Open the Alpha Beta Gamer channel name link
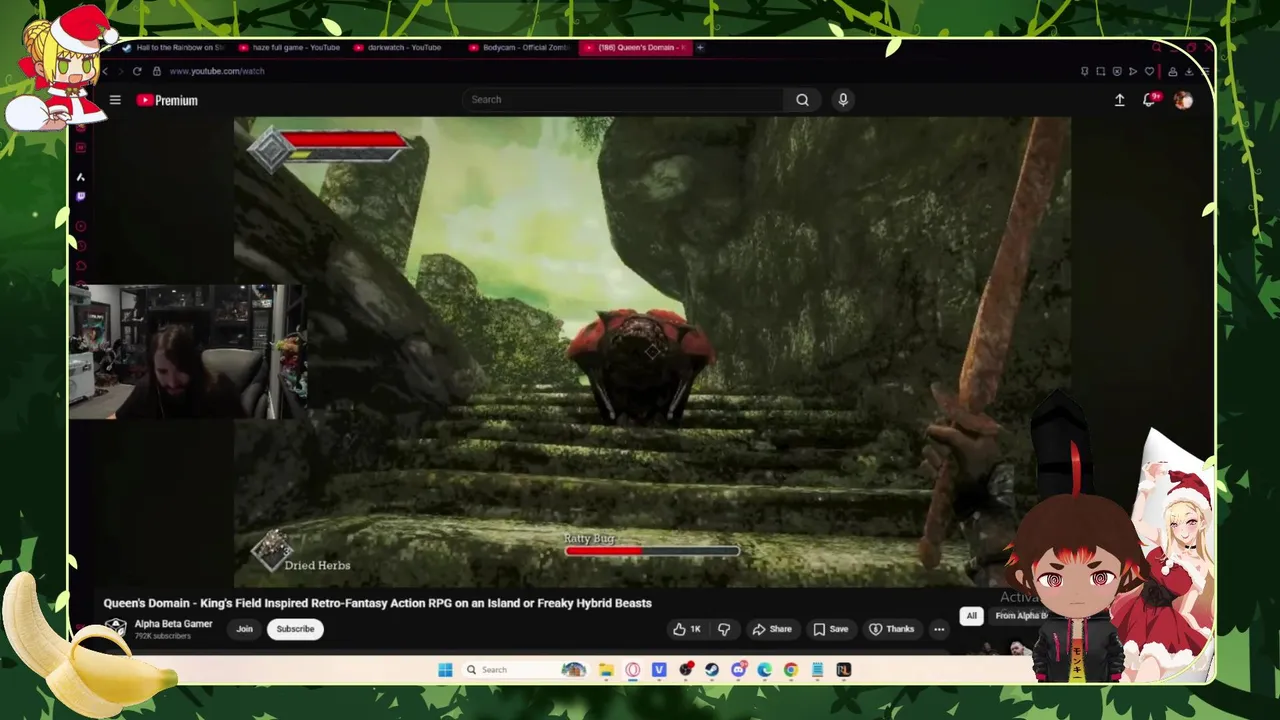Image resolution: width=1280 pixels, height=720 pixels. click(x=173, y=624)
